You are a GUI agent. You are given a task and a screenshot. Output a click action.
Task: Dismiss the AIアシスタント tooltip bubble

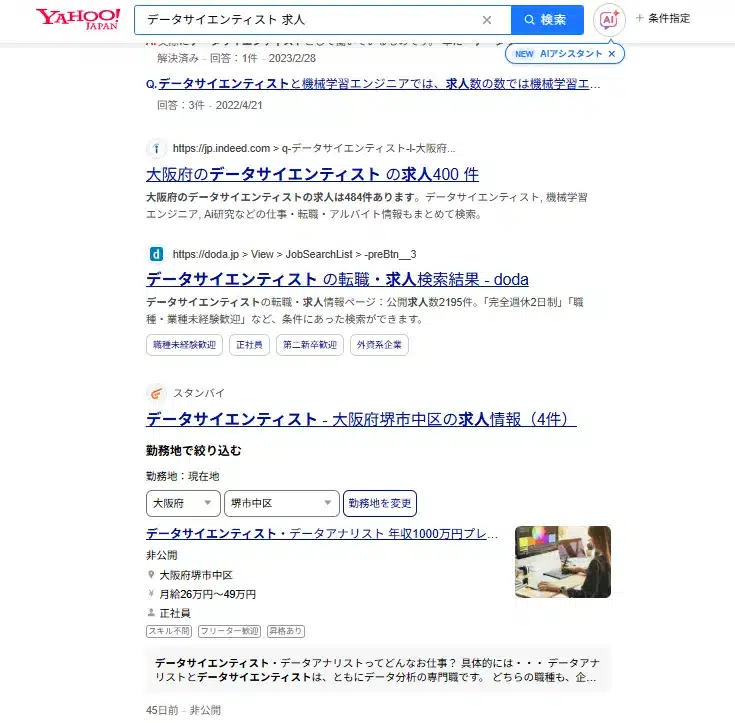click(x=612, y=54)
